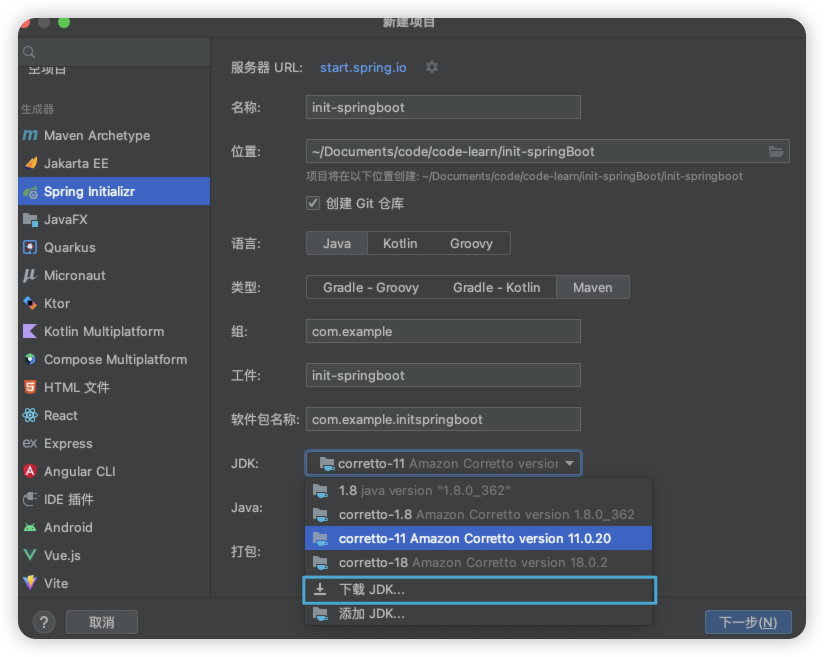Click the start.spring.io link
Image resolution: width=824 pixels, height=657 pixels.
(363, 67)
